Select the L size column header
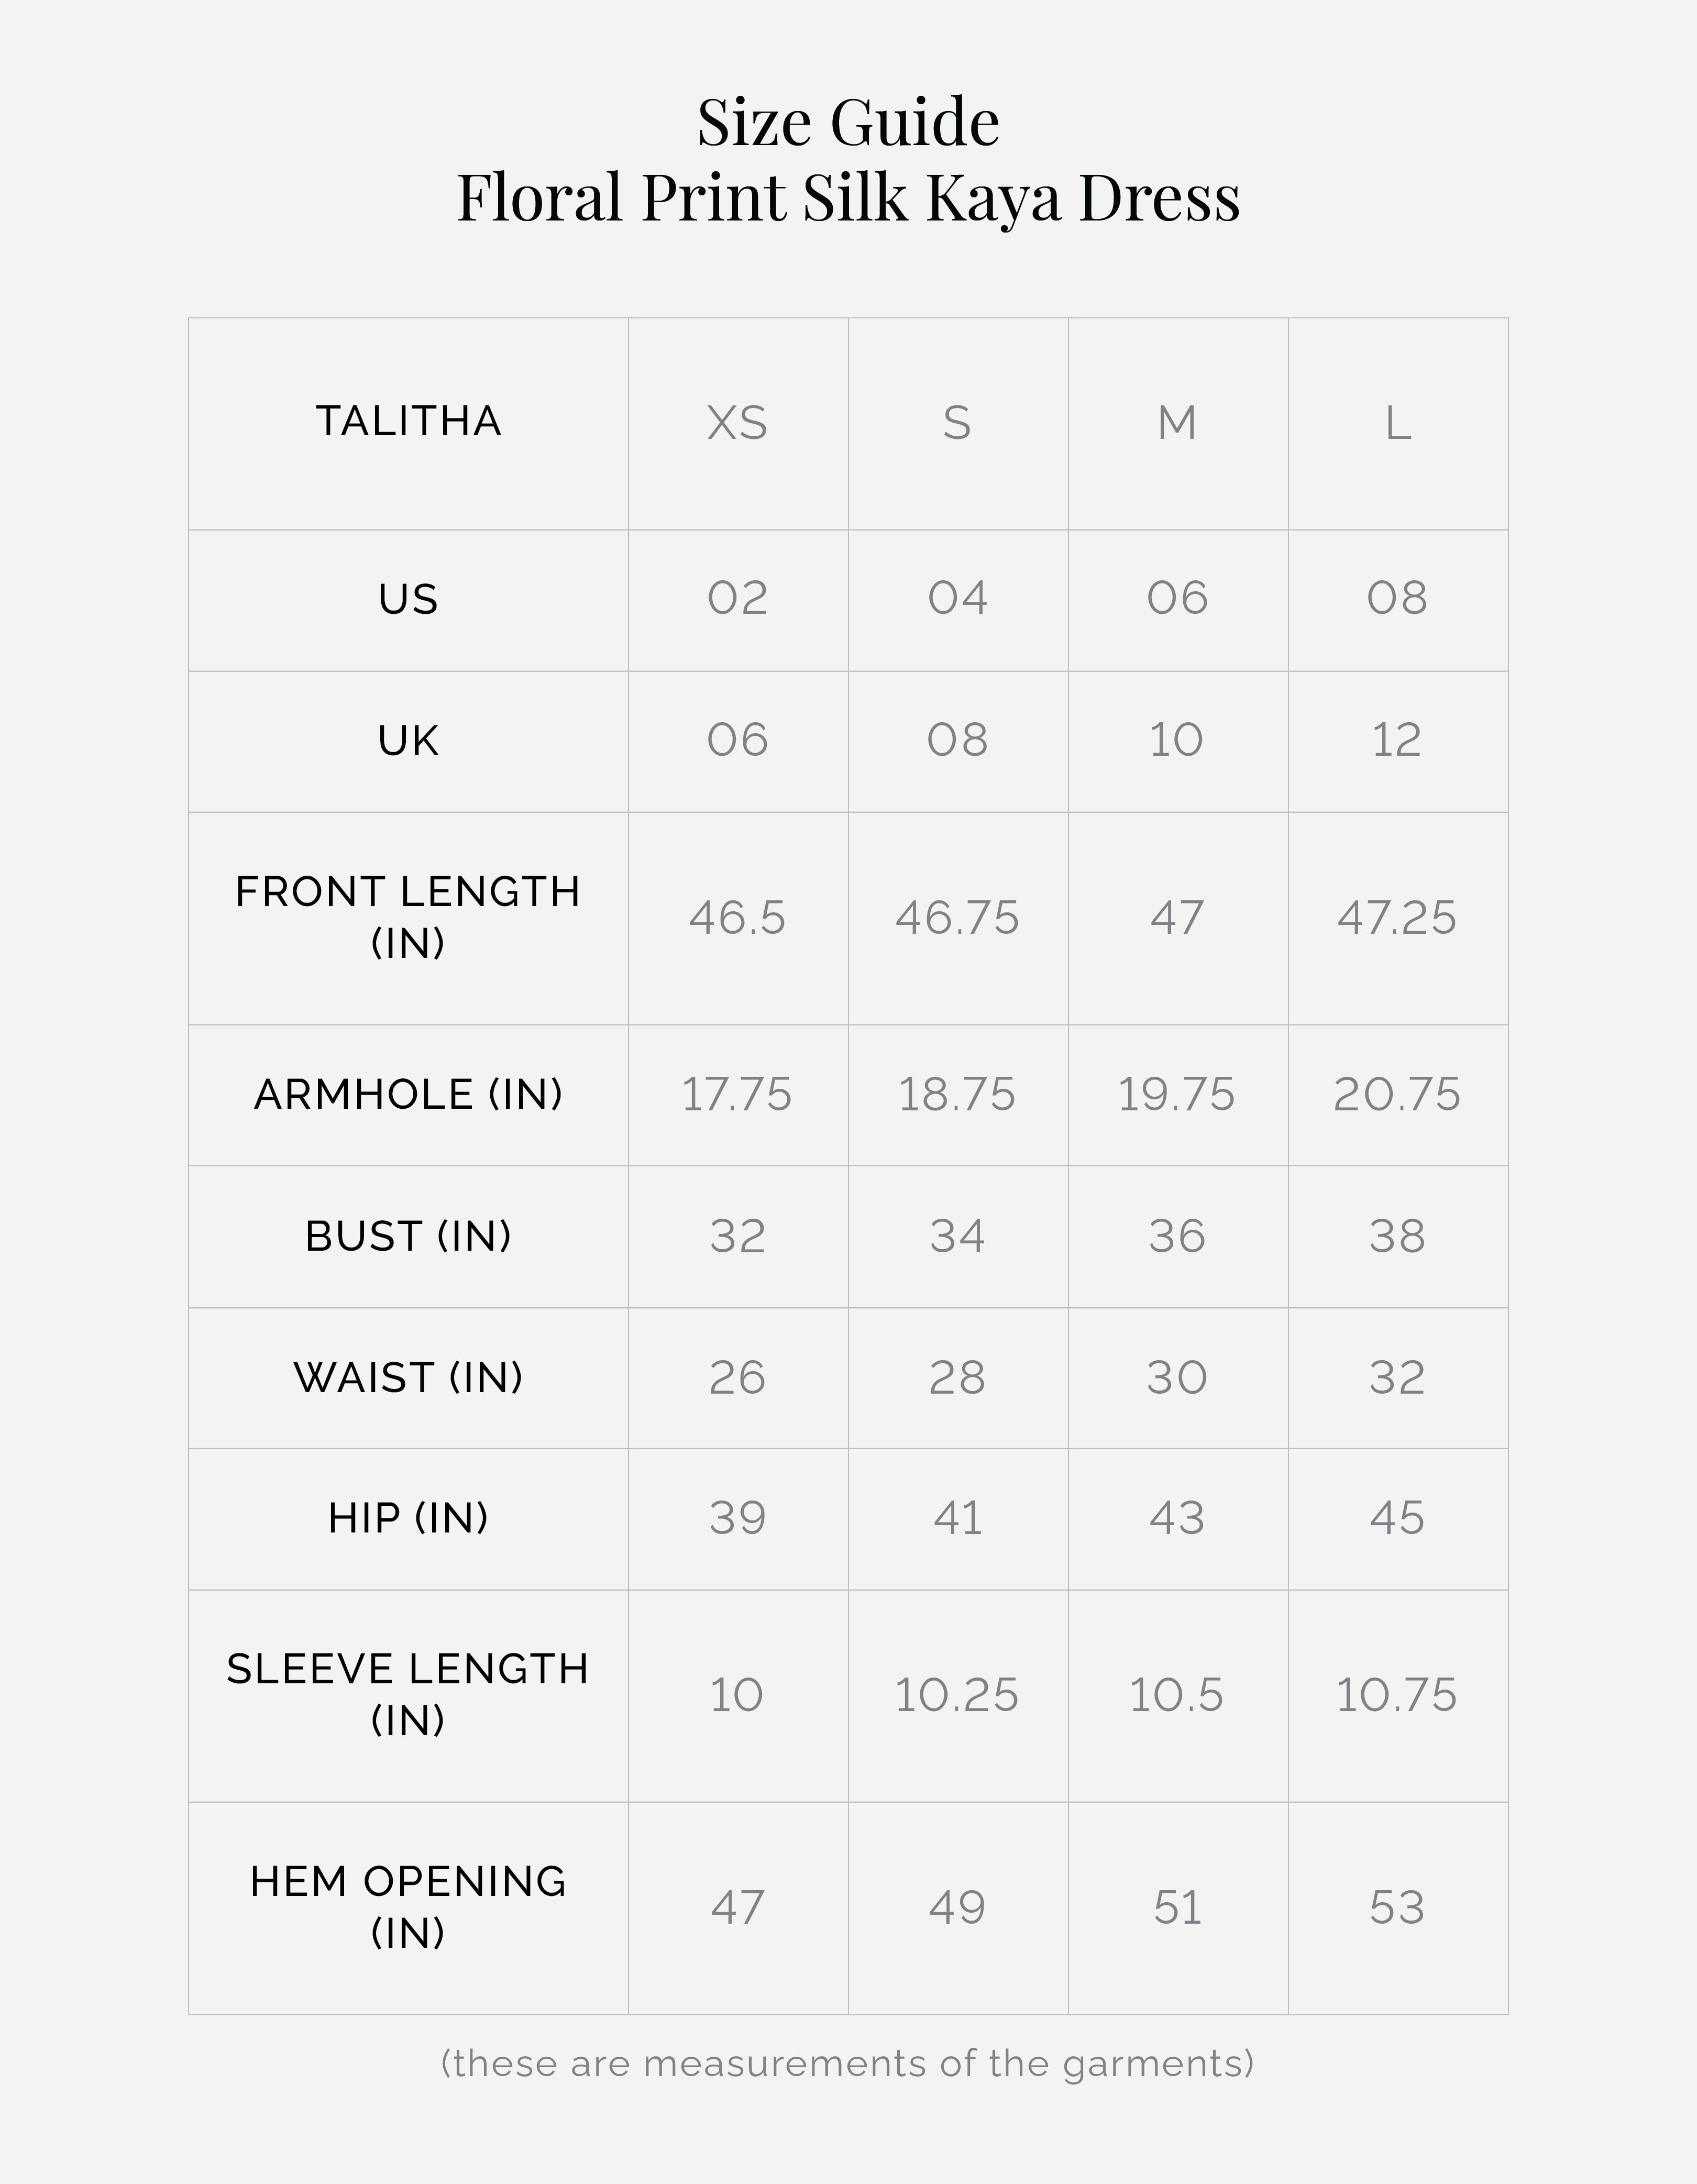Viewport: 1697px width, 2184px height. pyautogui.click(x=1397, y=423)
